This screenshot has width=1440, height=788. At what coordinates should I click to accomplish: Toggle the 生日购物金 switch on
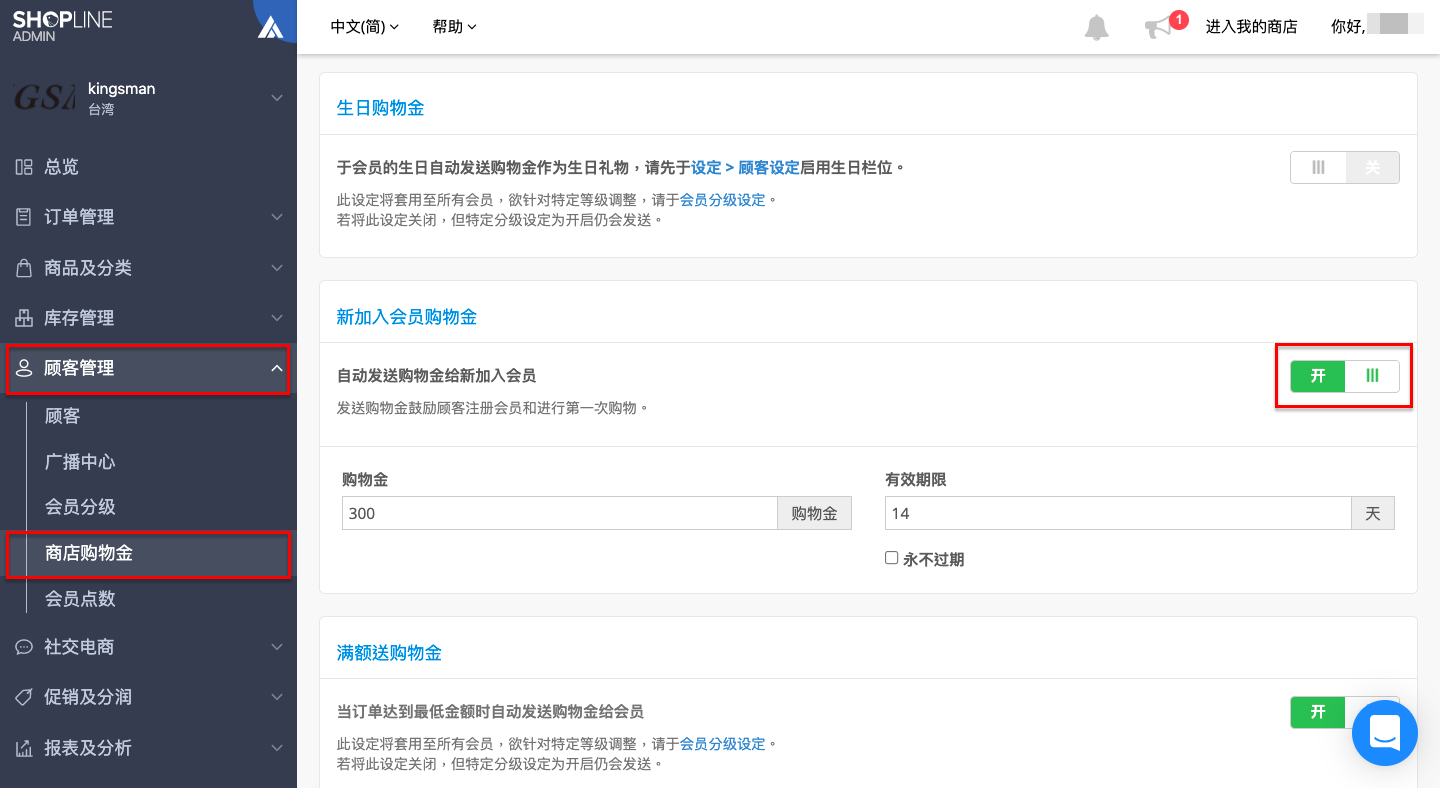click(1345, 167)
